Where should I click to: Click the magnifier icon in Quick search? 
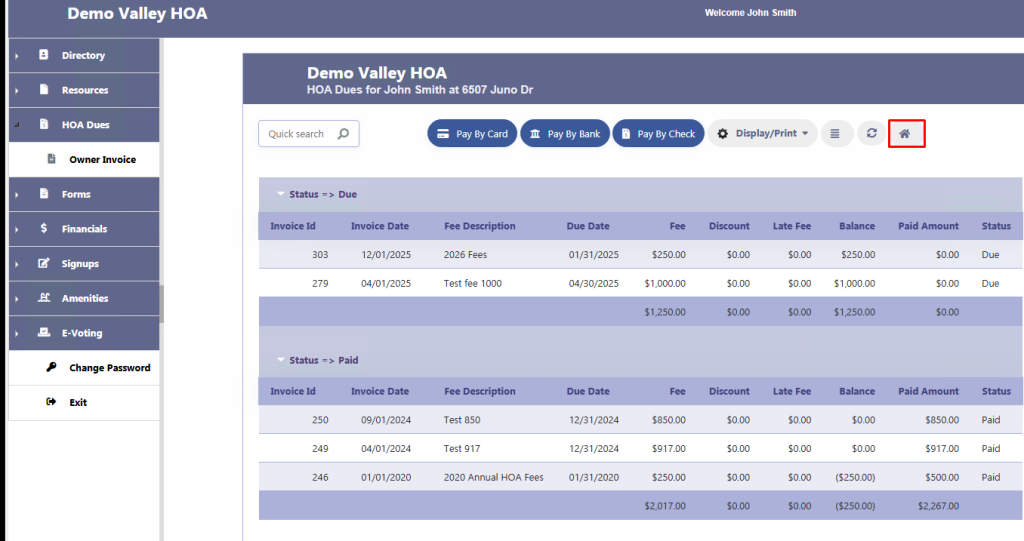(x=343, y=134)
